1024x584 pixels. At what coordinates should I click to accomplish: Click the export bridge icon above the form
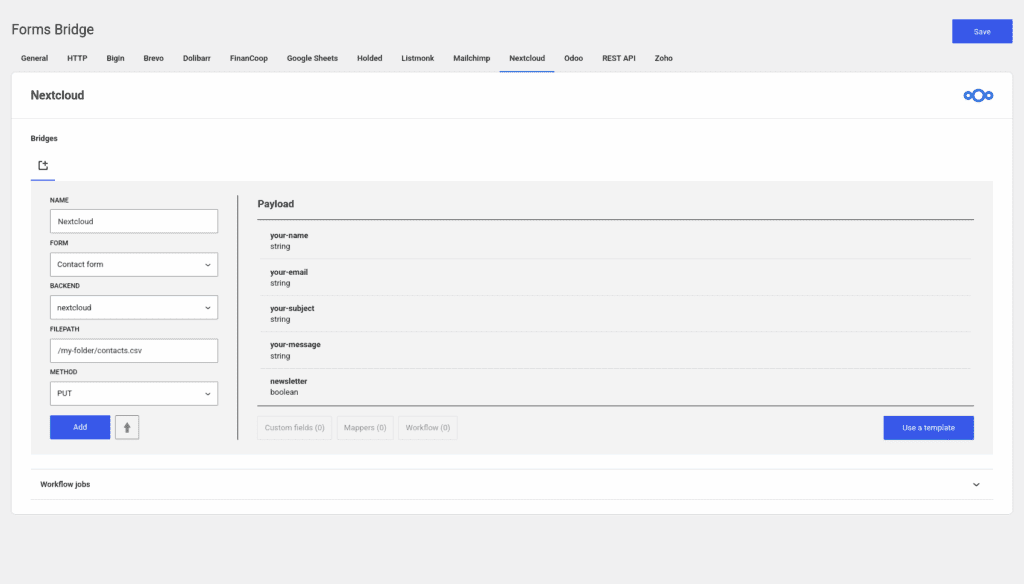[x=42, y=164]
